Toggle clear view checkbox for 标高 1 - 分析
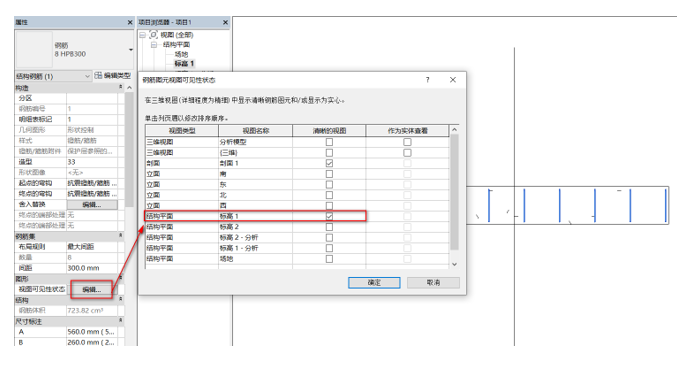 (329, 248)
